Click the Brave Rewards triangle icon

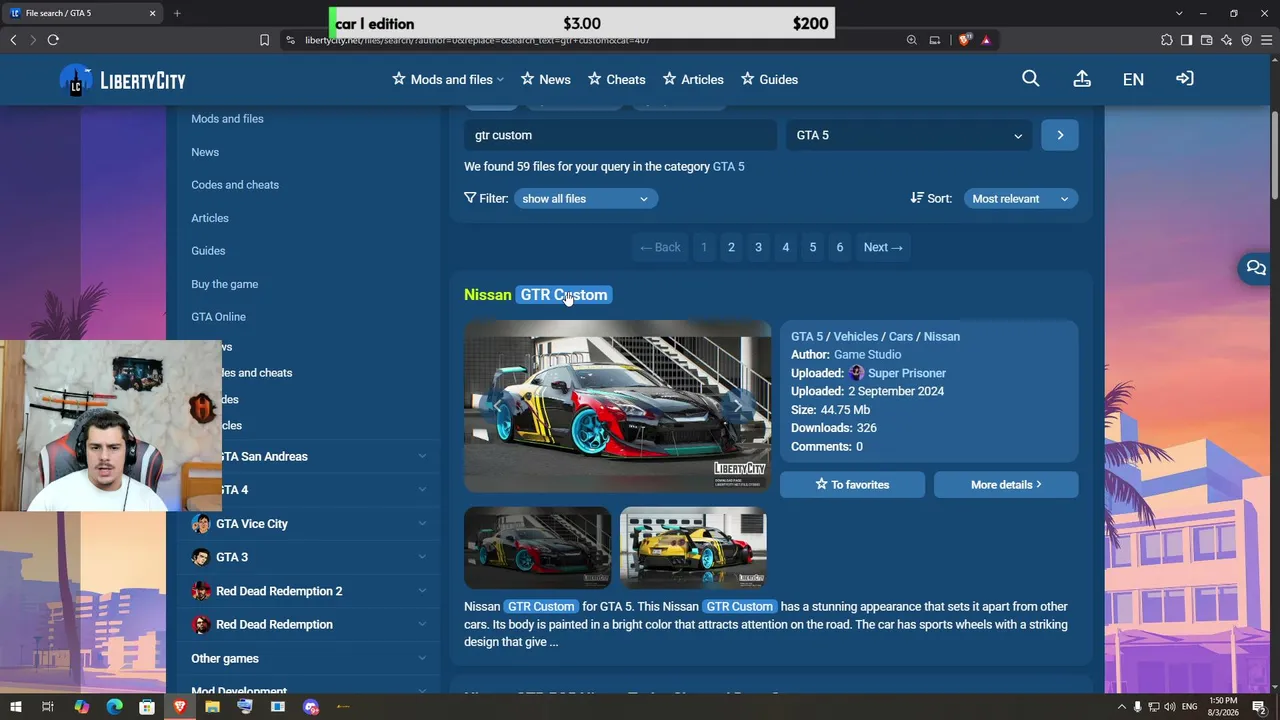pyautogui.click(x=986, y=40)
